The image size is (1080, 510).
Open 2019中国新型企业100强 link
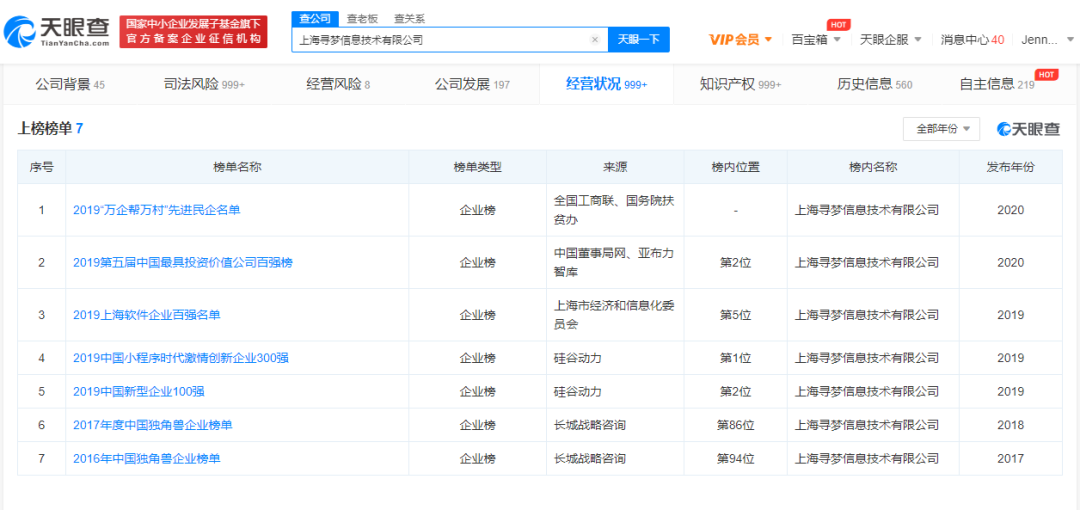tap(138, 391)
